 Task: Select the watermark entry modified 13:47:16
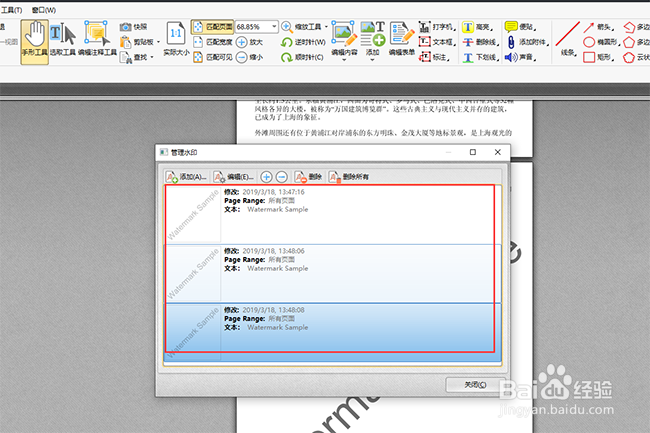coord(333,214)
